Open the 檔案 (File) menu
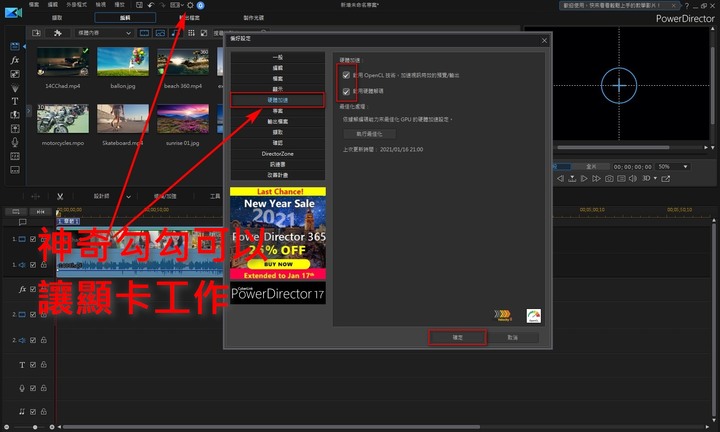The height and width of the screenshot is (432, 720). coord(34,5)
